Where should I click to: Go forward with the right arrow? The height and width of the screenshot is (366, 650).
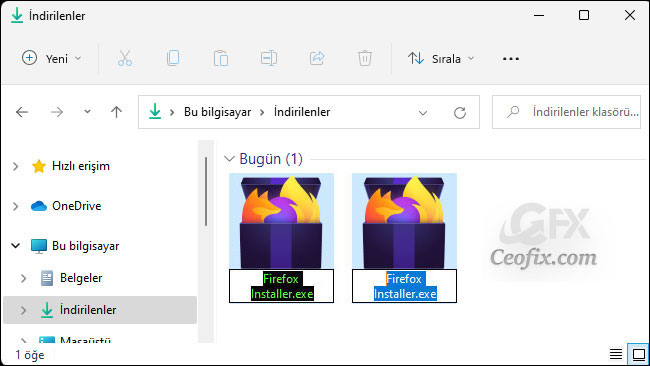57,112
